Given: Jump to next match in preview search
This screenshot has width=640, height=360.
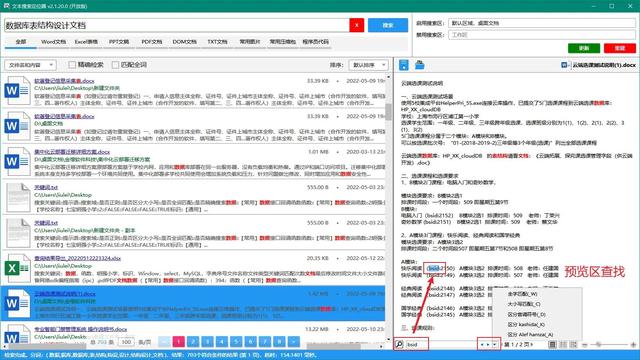Looking at the screenshot, I should point(488,344).
